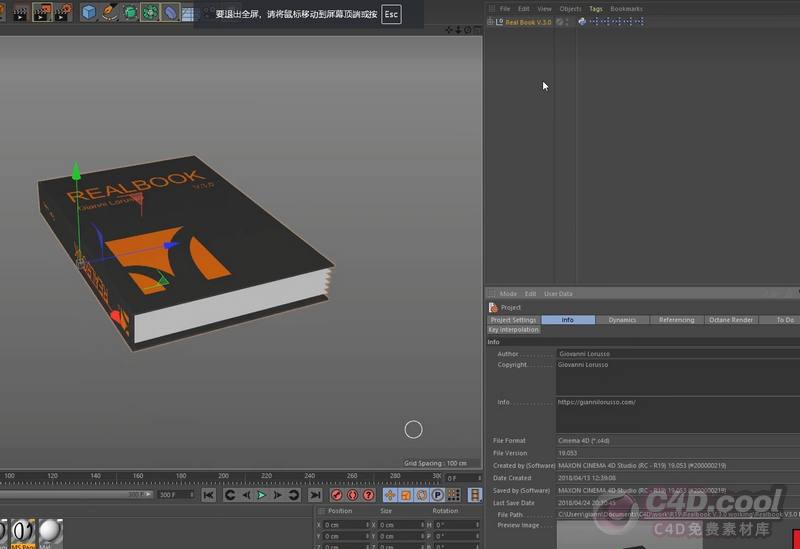Switch to the Dynamics tab
The image size is (800, 549).
(x=622, y=320)
